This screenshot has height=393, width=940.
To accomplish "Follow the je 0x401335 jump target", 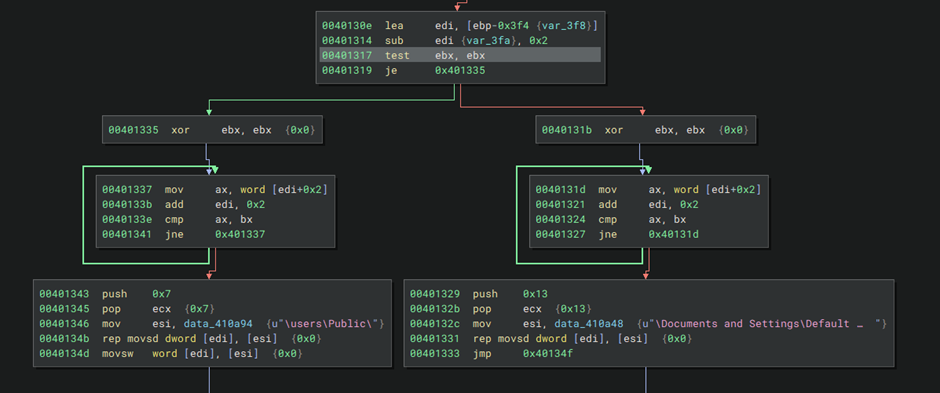I will pos(460,70).
